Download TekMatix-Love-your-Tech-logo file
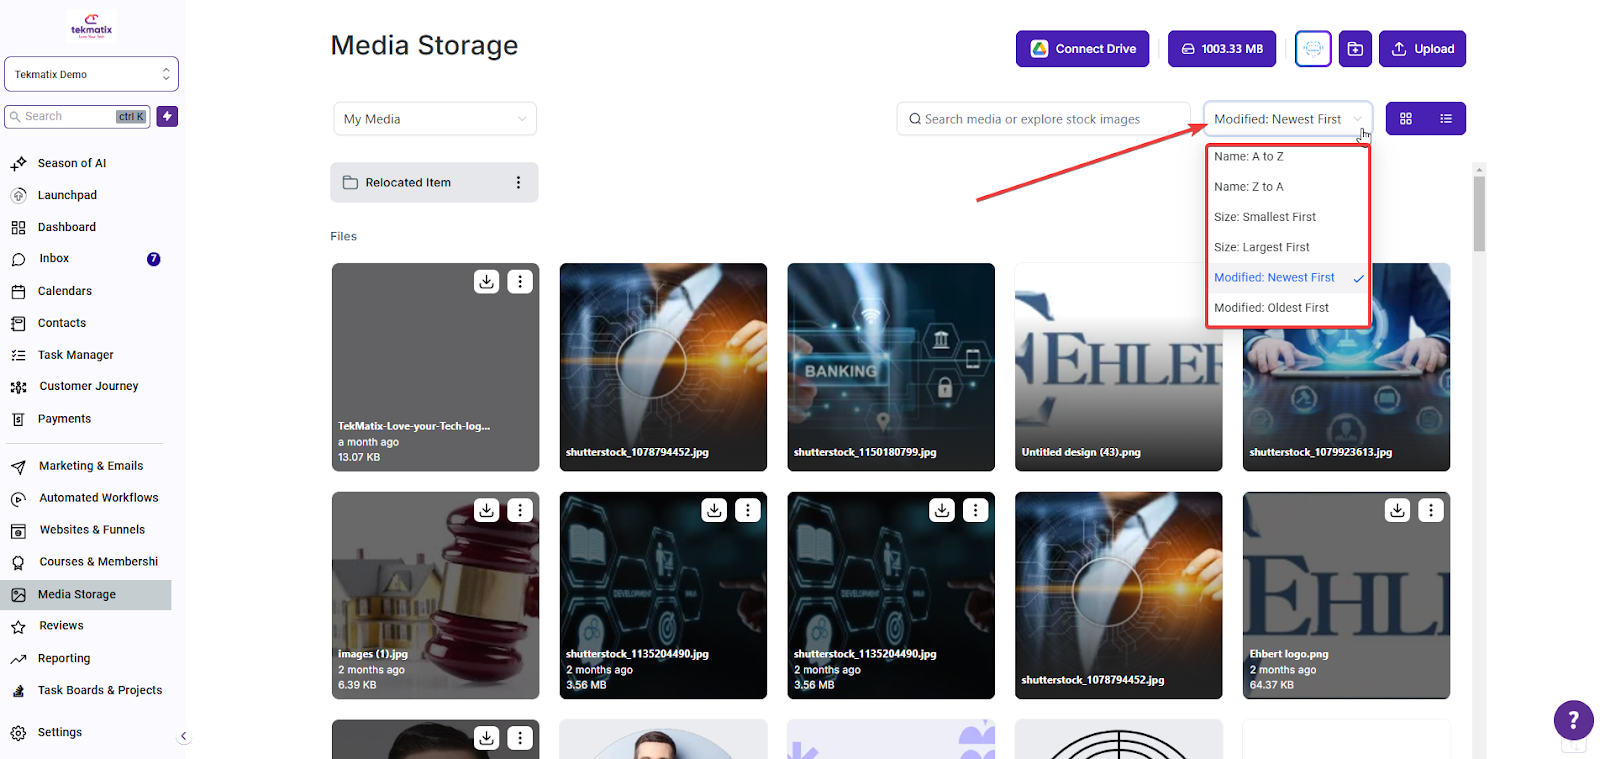This screenshot has height=759, width=1600. click(x=486, y=282)
